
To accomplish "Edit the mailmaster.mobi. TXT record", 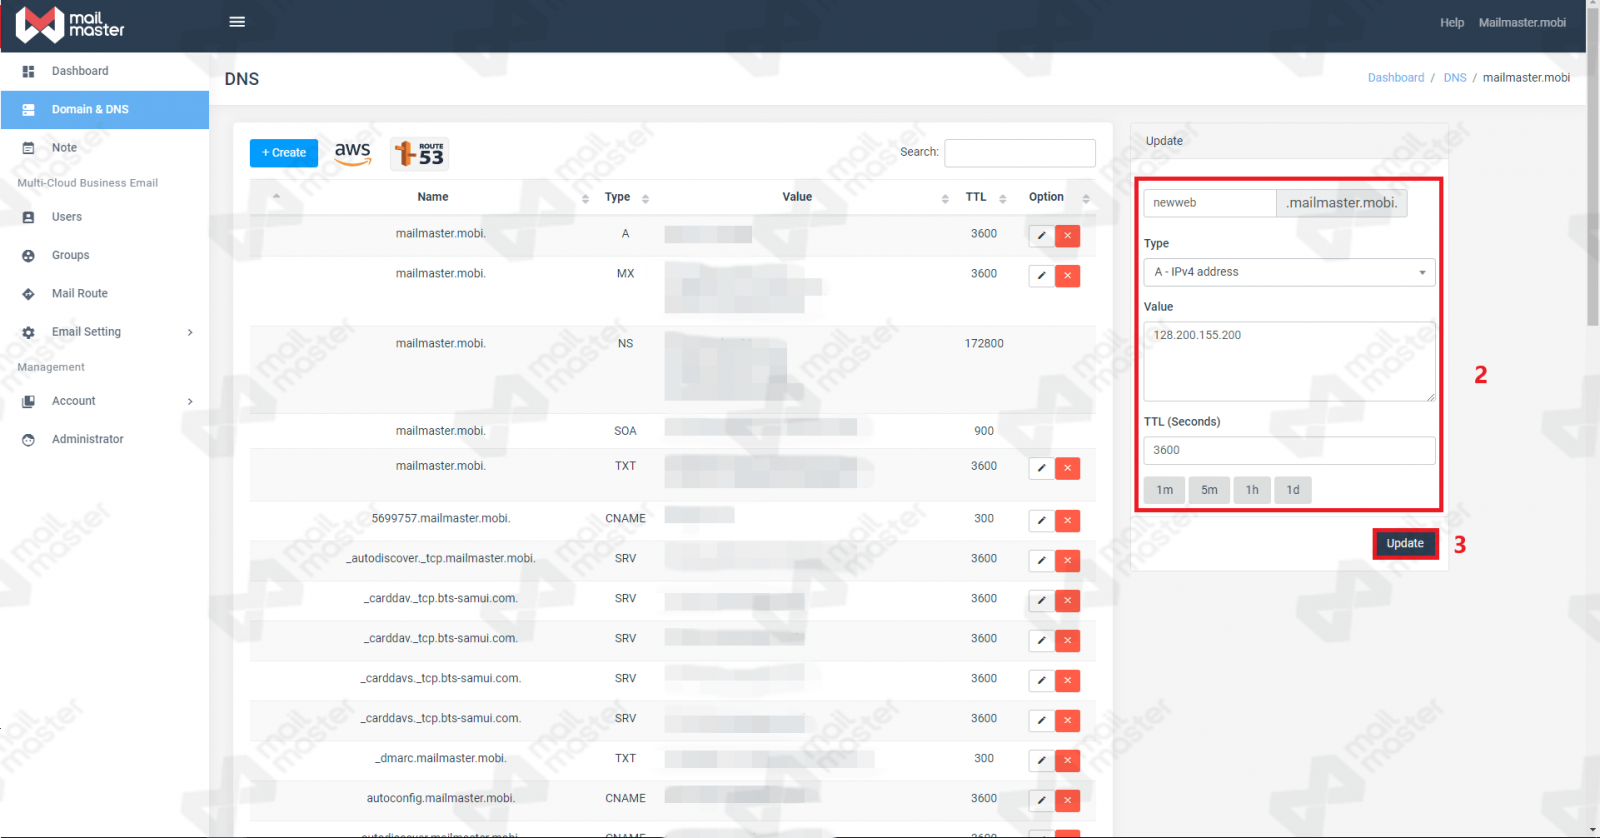I will point(1041,468).
